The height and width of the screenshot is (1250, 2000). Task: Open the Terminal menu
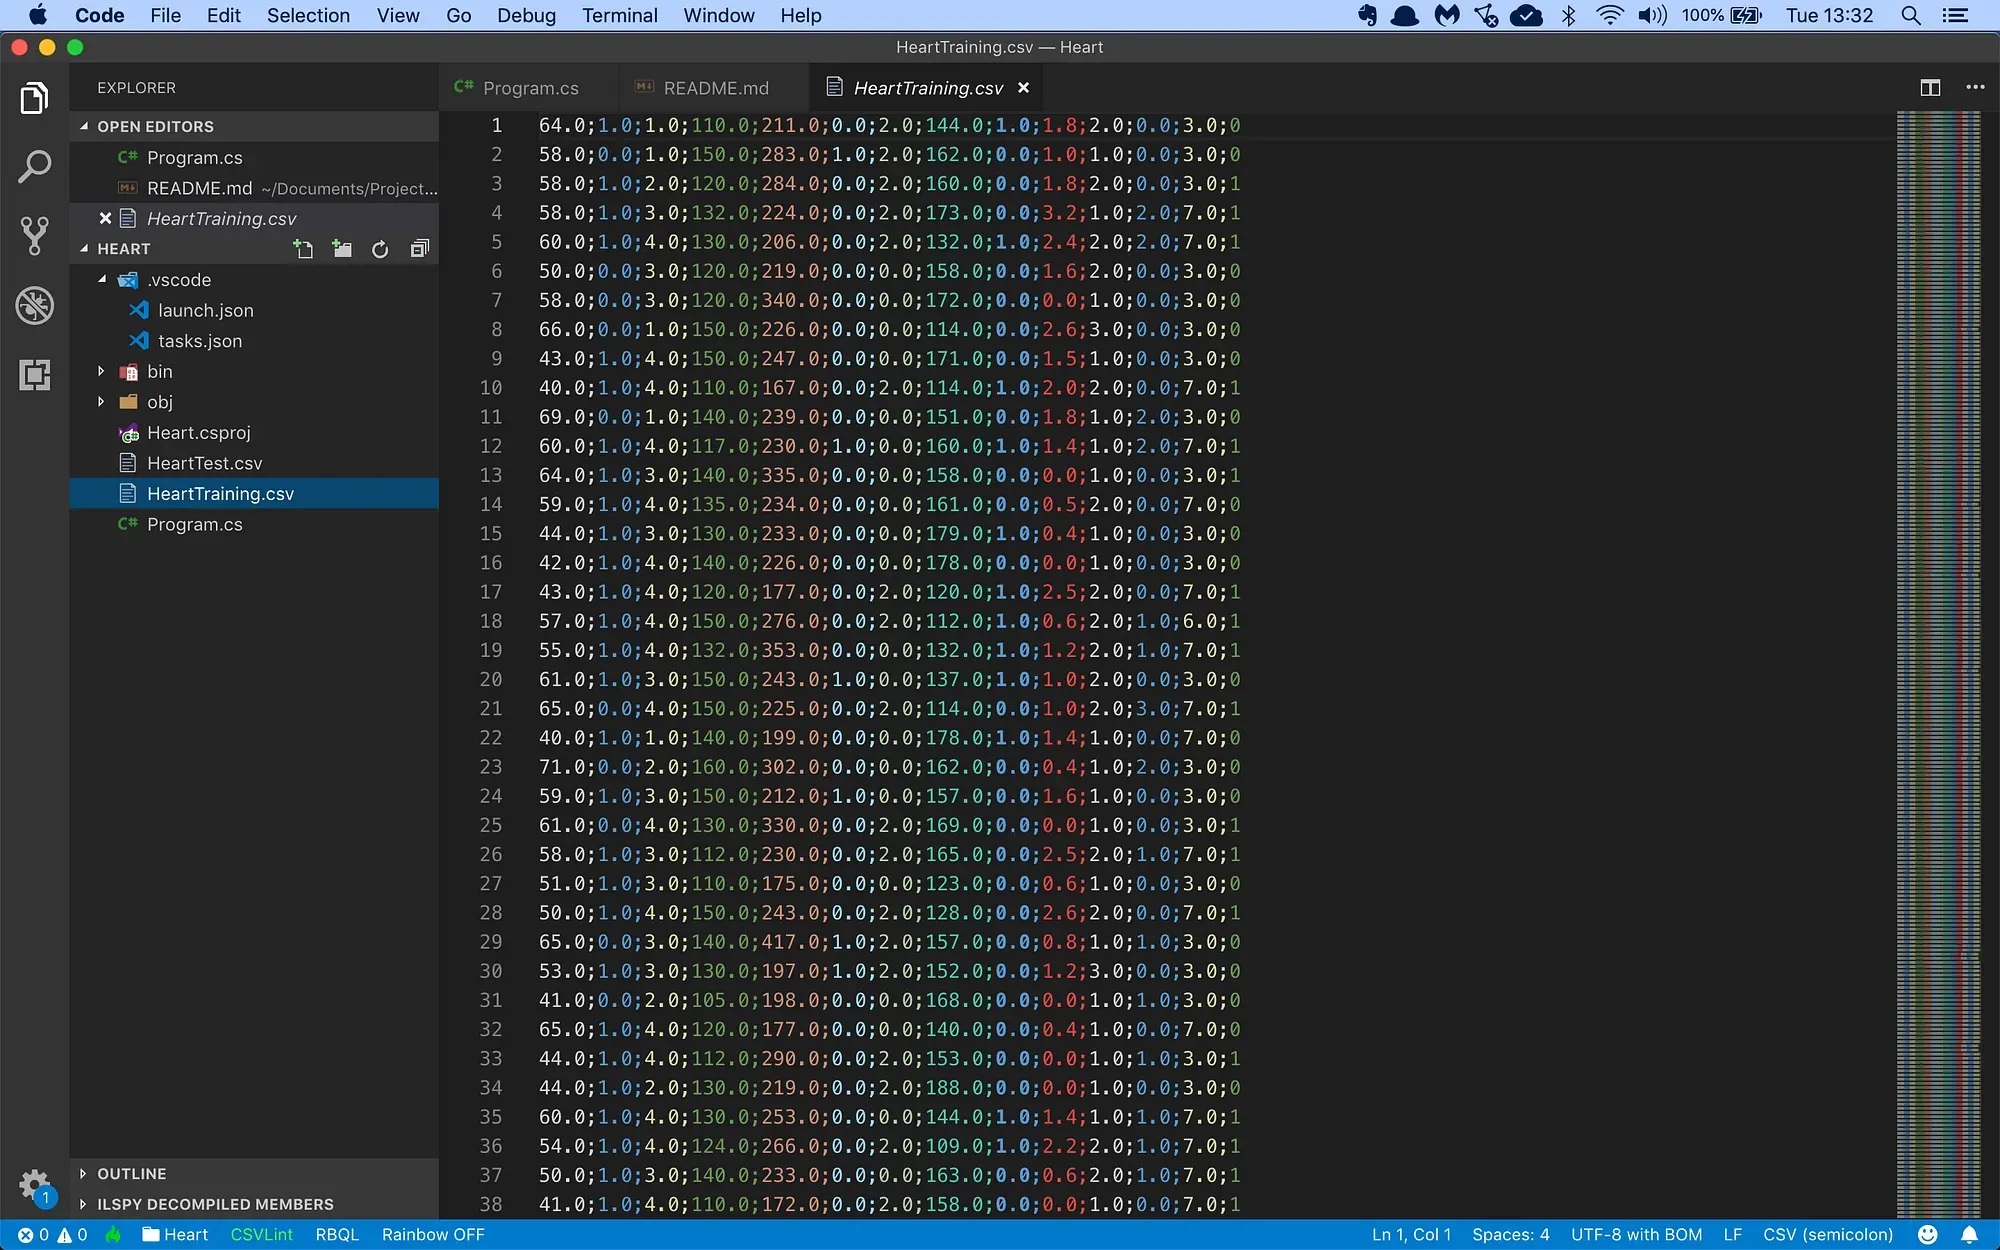click(x=619, y=15)
